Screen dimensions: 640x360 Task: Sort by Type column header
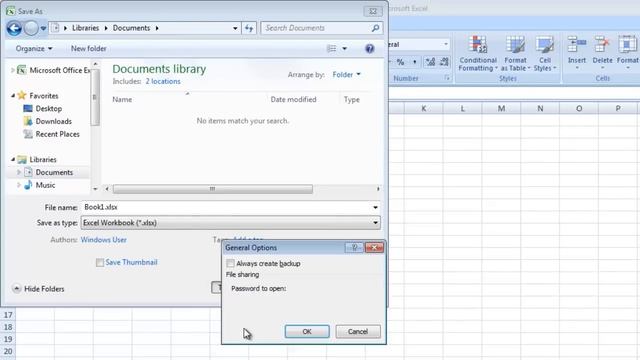coord(351,99)
